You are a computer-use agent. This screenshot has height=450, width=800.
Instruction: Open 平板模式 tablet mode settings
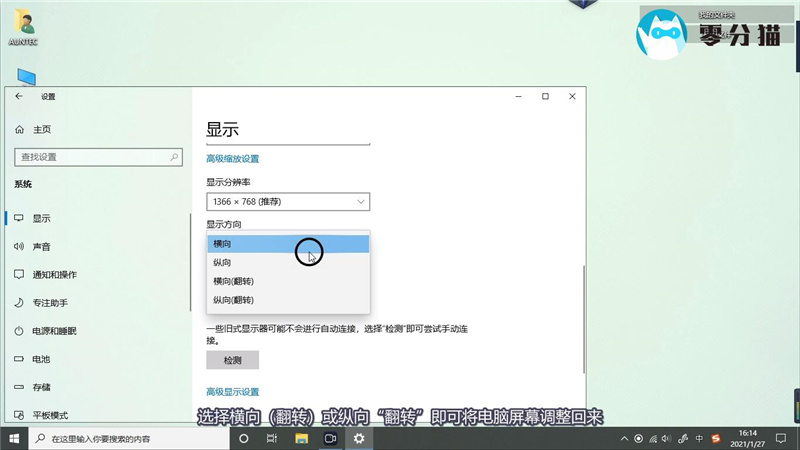pos(50,415)
